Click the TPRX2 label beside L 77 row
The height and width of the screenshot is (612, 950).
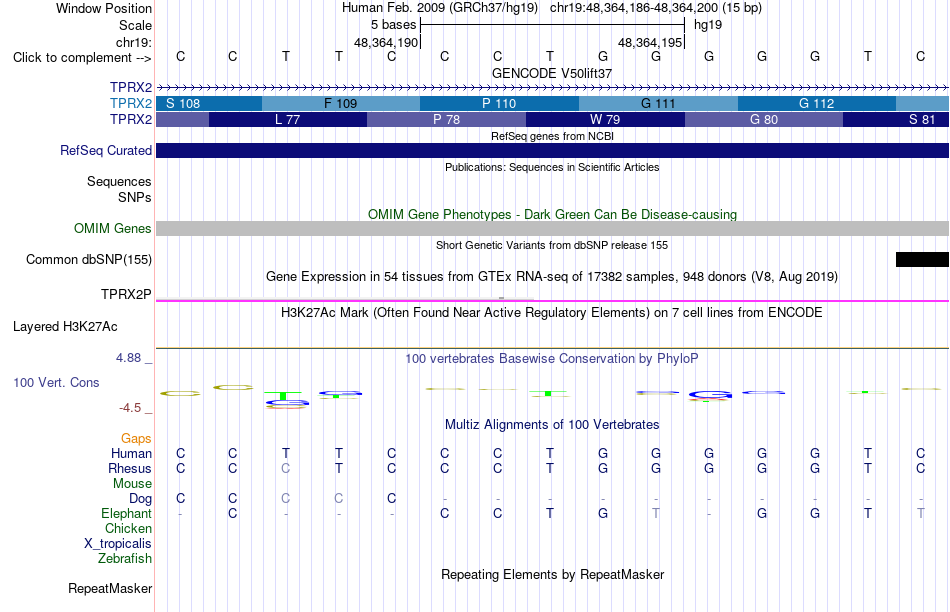131,119
